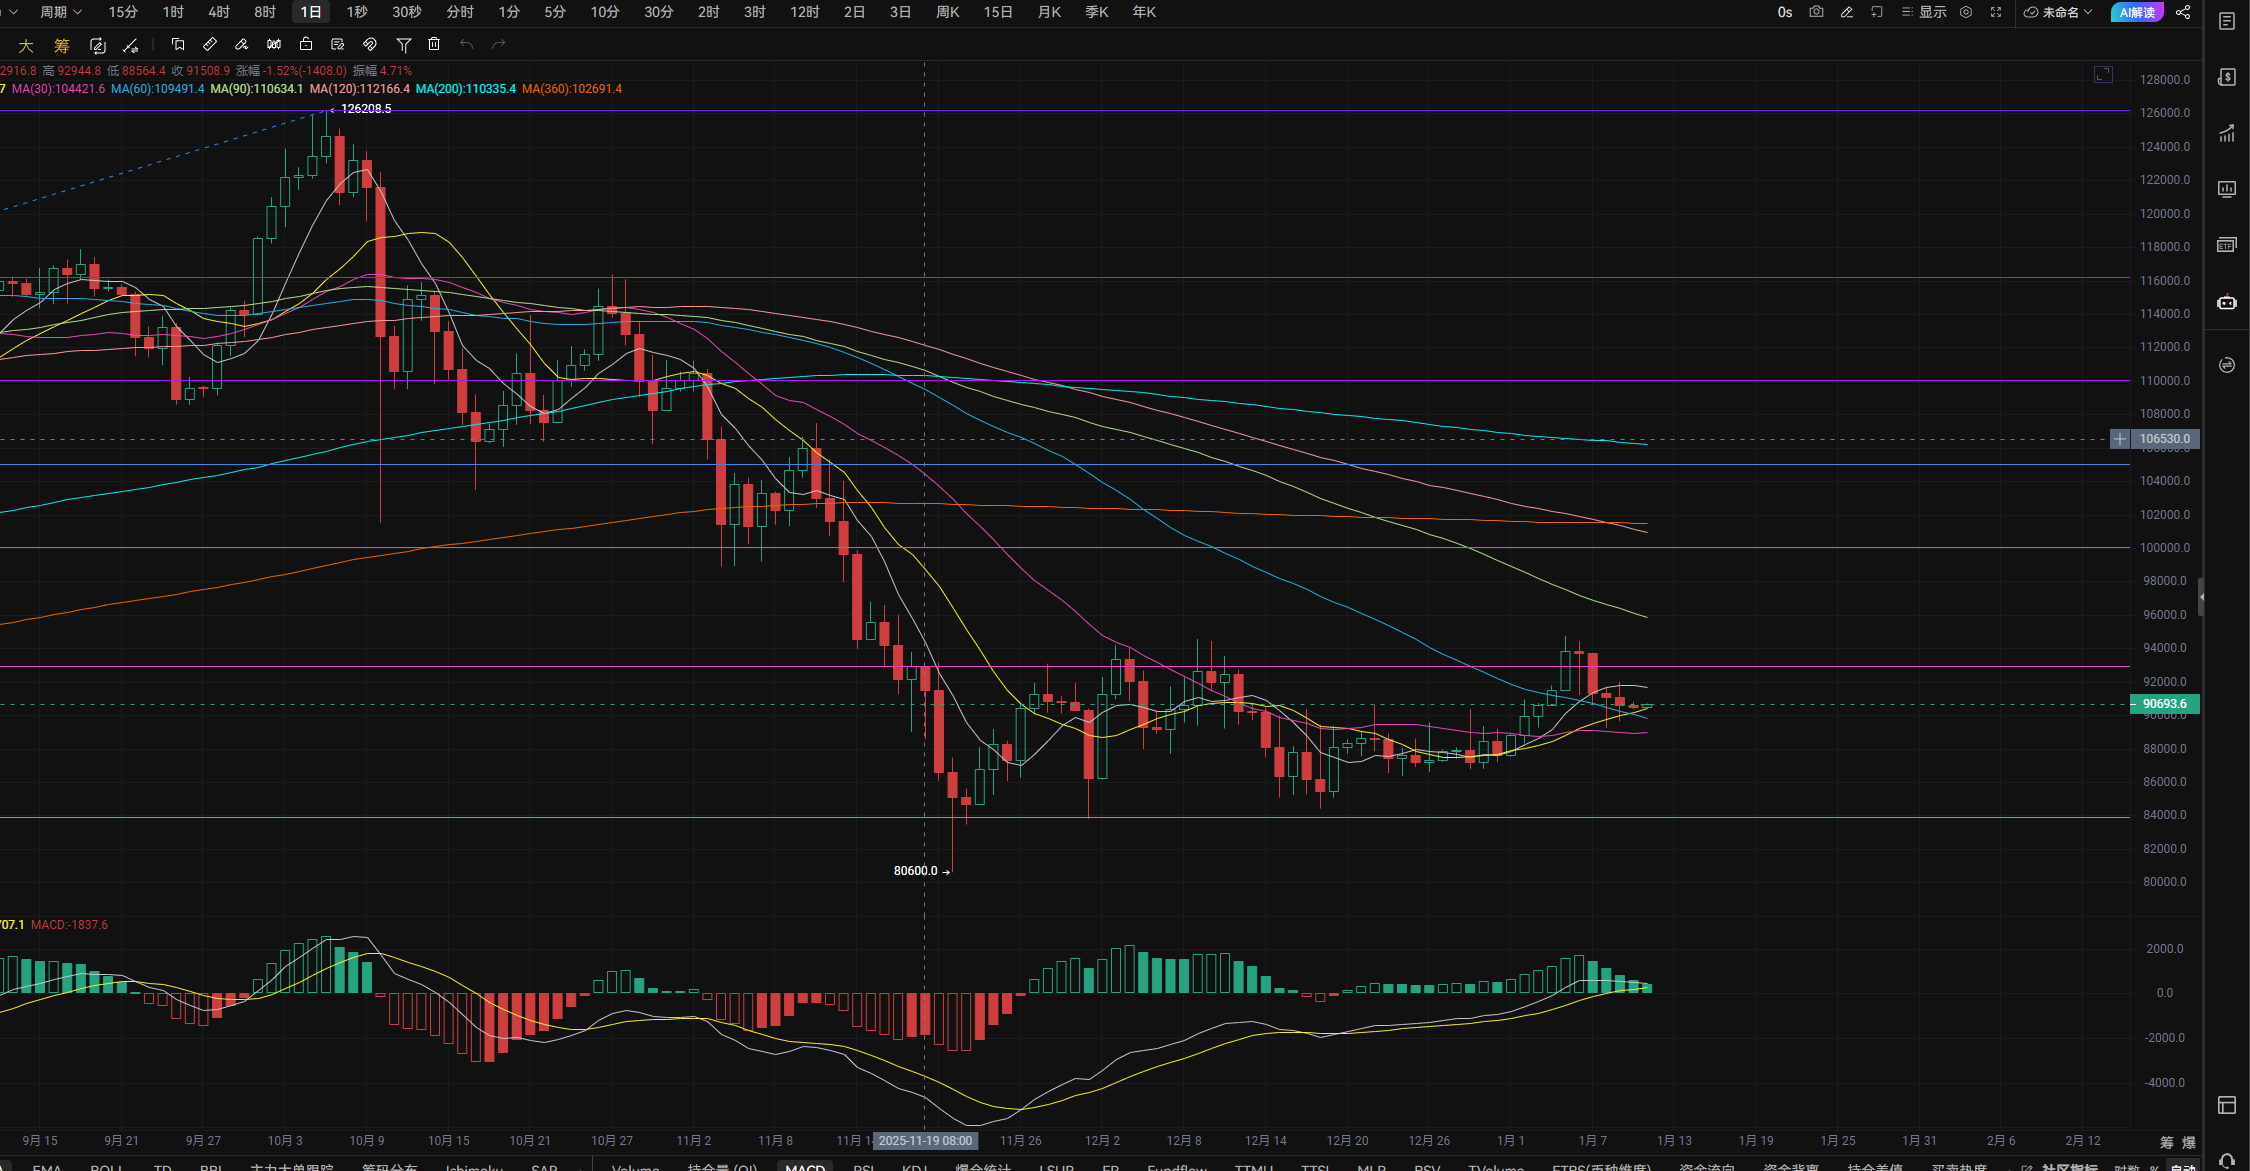The width and height of the screenshot is (2250, 1171).
Task: Click the undo arrow button
Action: (x=466, y=44)
